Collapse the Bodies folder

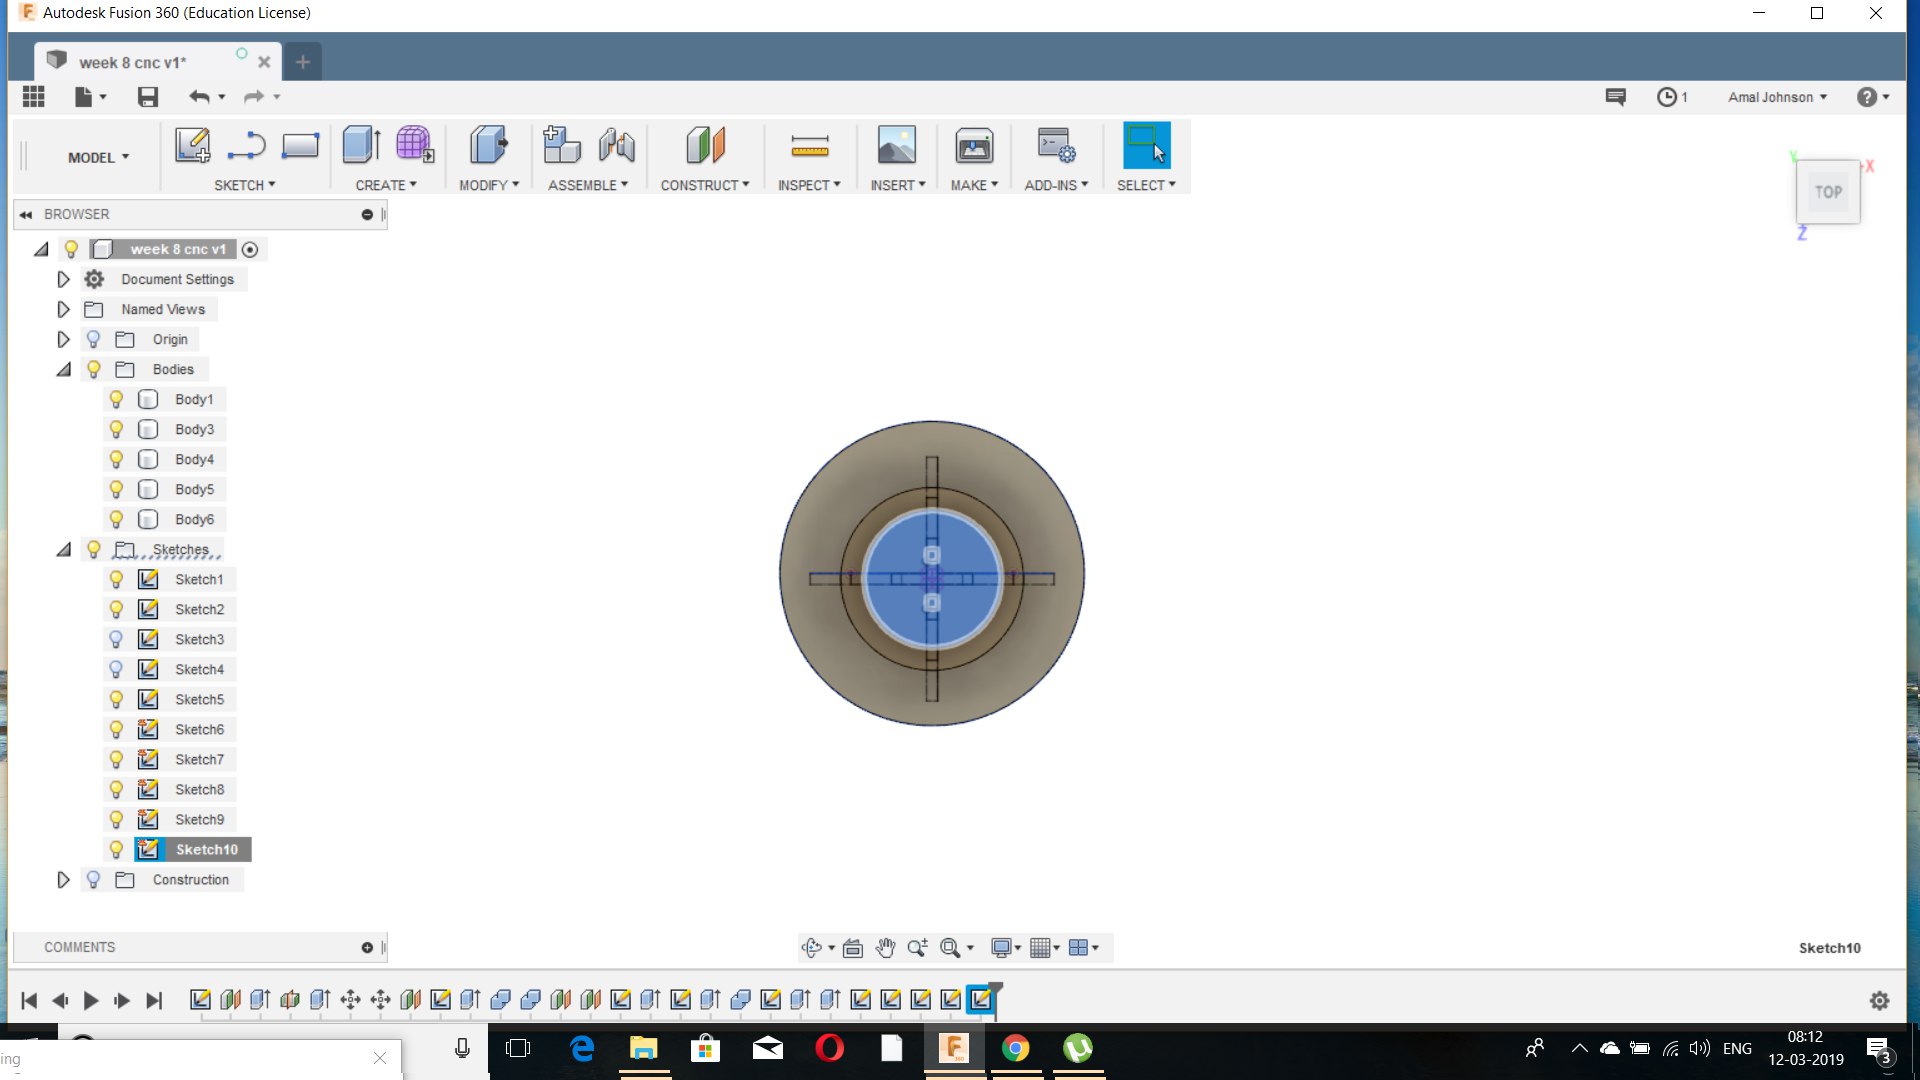pos(63,369)
